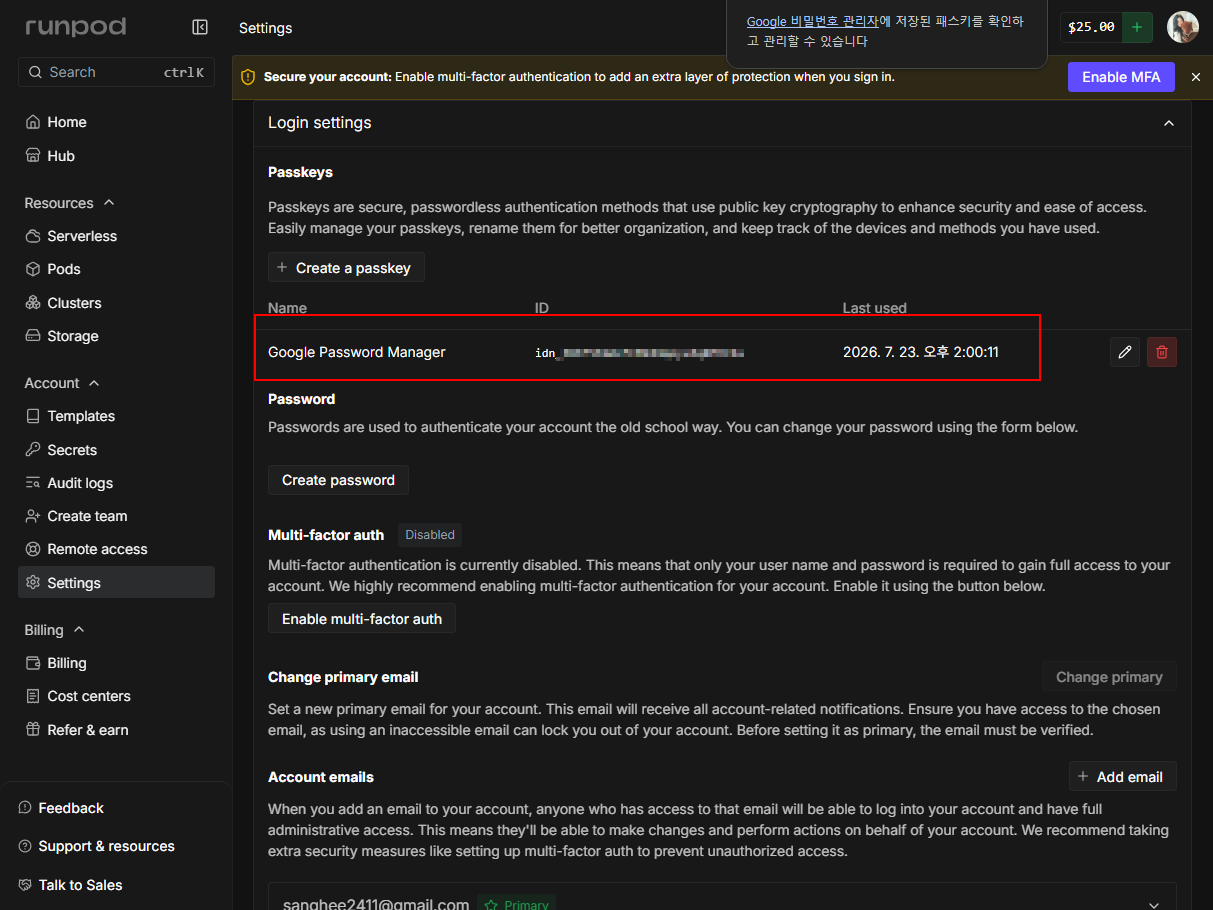The image size is (1213, 910).
Task: Click the Disabled badge beside Multi-factor auth
Action: (430, 535)
